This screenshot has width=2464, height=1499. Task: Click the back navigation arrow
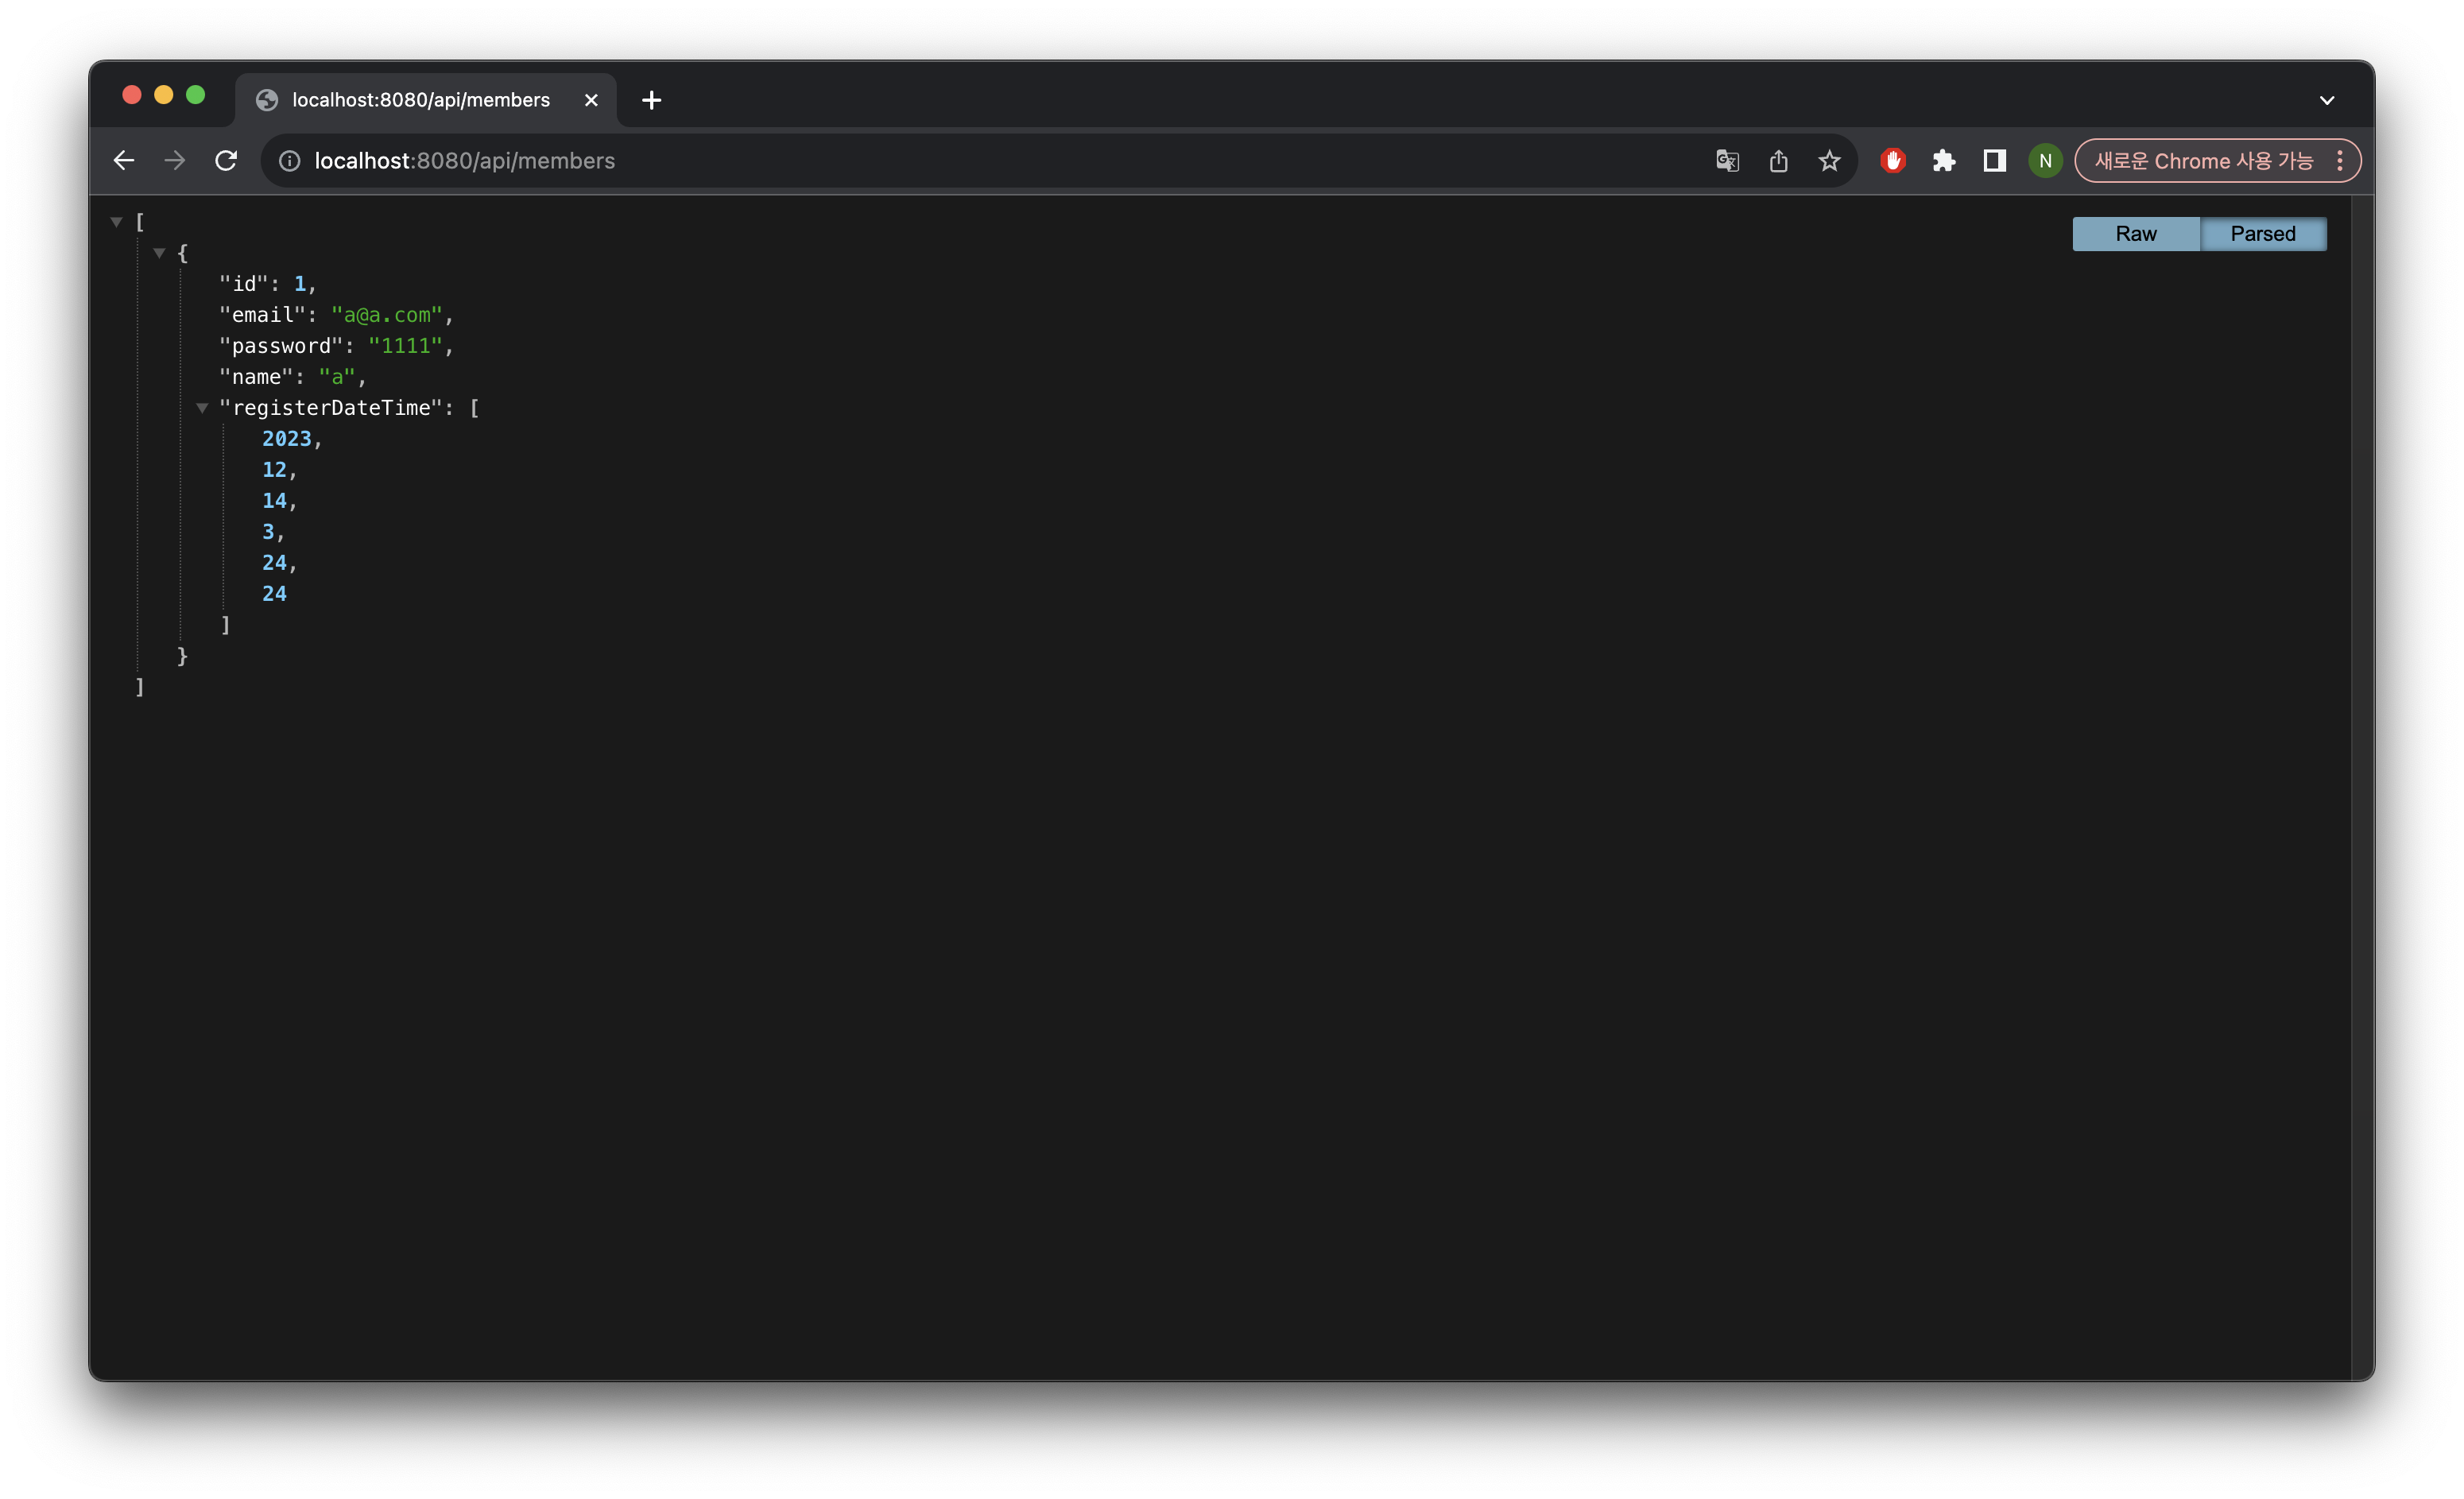(x=124, y=161)
